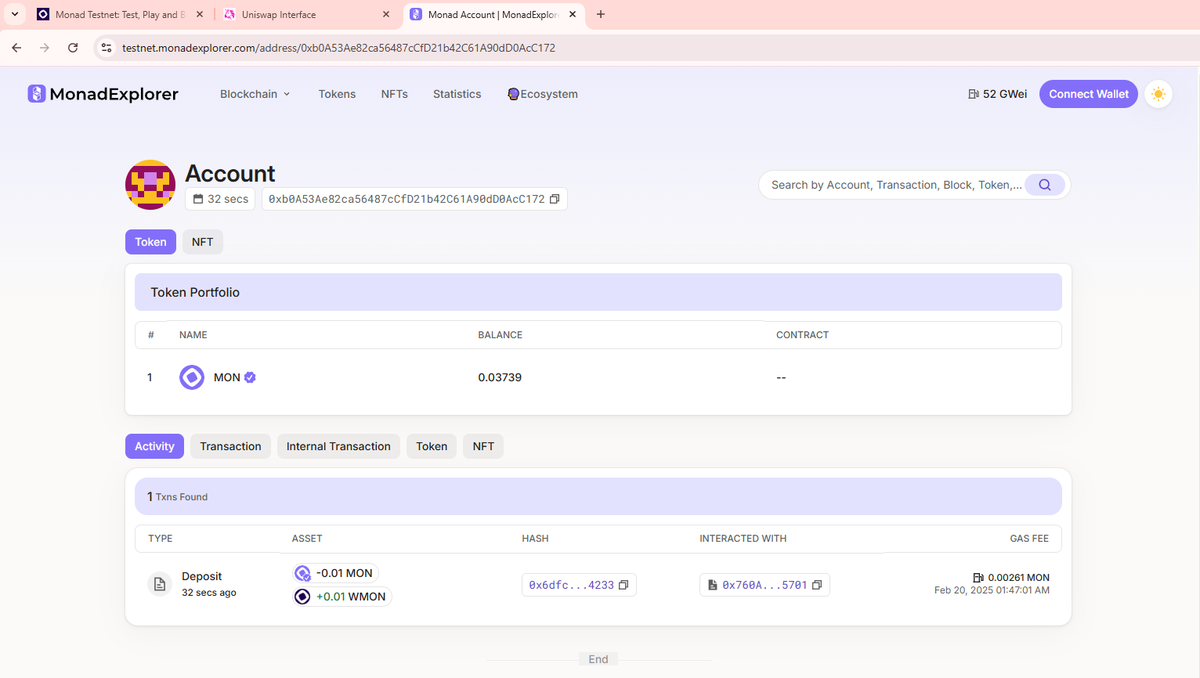Screen dimensions: 1200x678
Task: Close the Monad Testnet browser tab
Action: (199, 15)
